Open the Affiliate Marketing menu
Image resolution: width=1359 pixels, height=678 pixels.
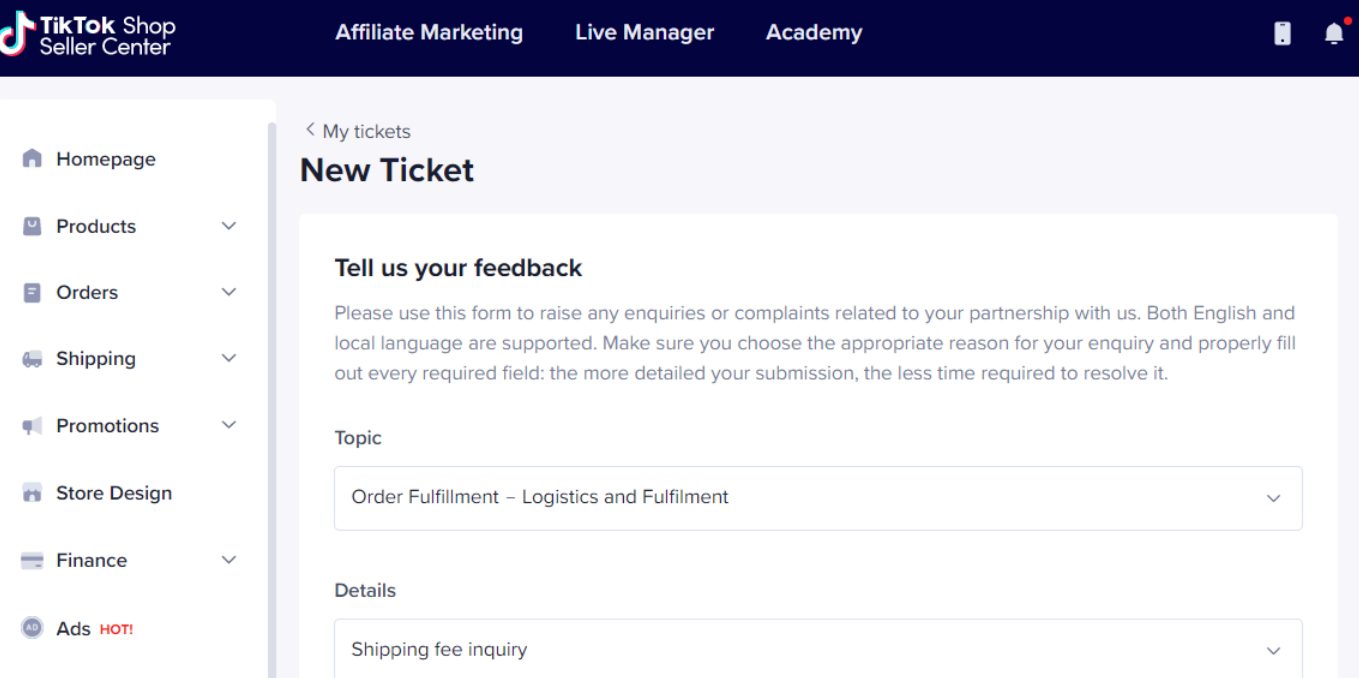coord(429,33)
